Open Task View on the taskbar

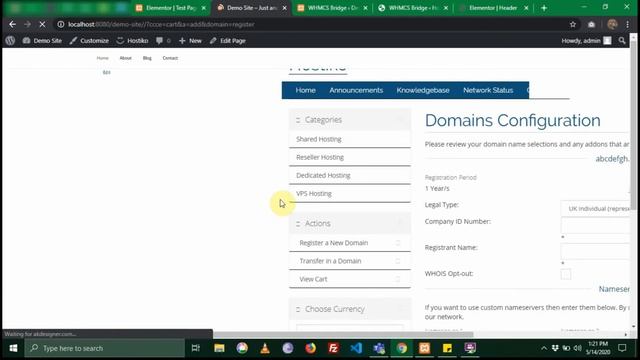196,348
